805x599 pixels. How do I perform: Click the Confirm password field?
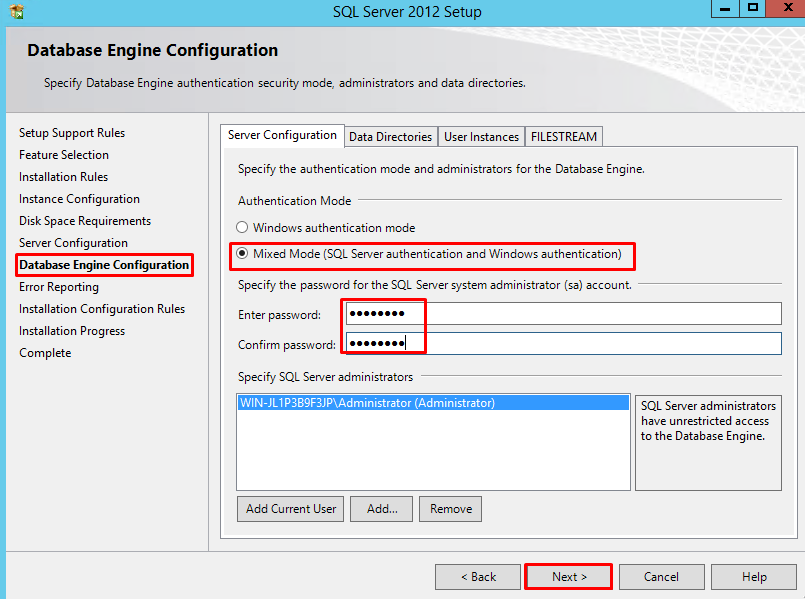[564, 343]
